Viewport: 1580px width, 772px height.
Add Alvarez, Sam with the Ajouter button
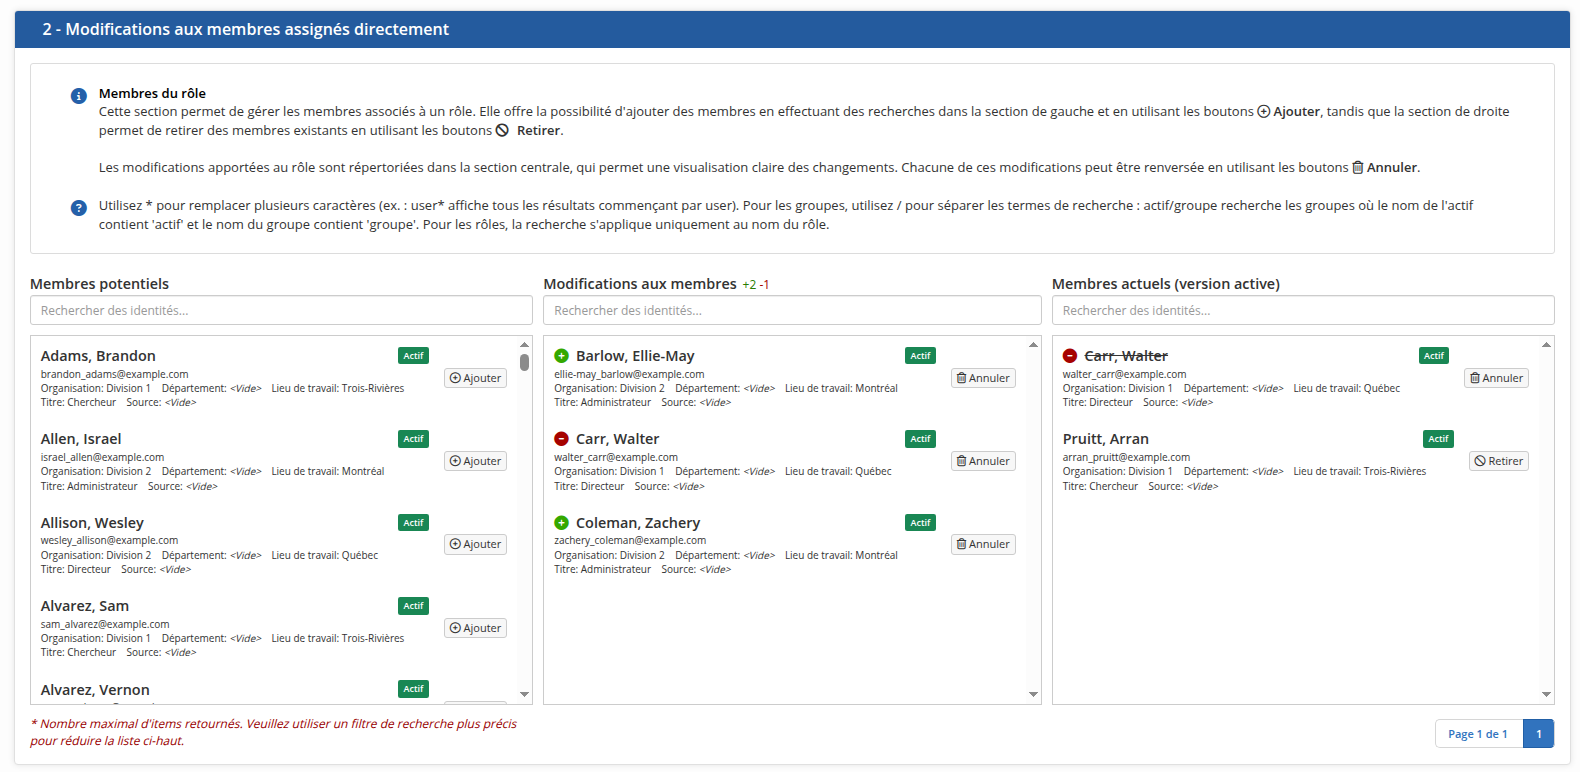coord(475,628)
